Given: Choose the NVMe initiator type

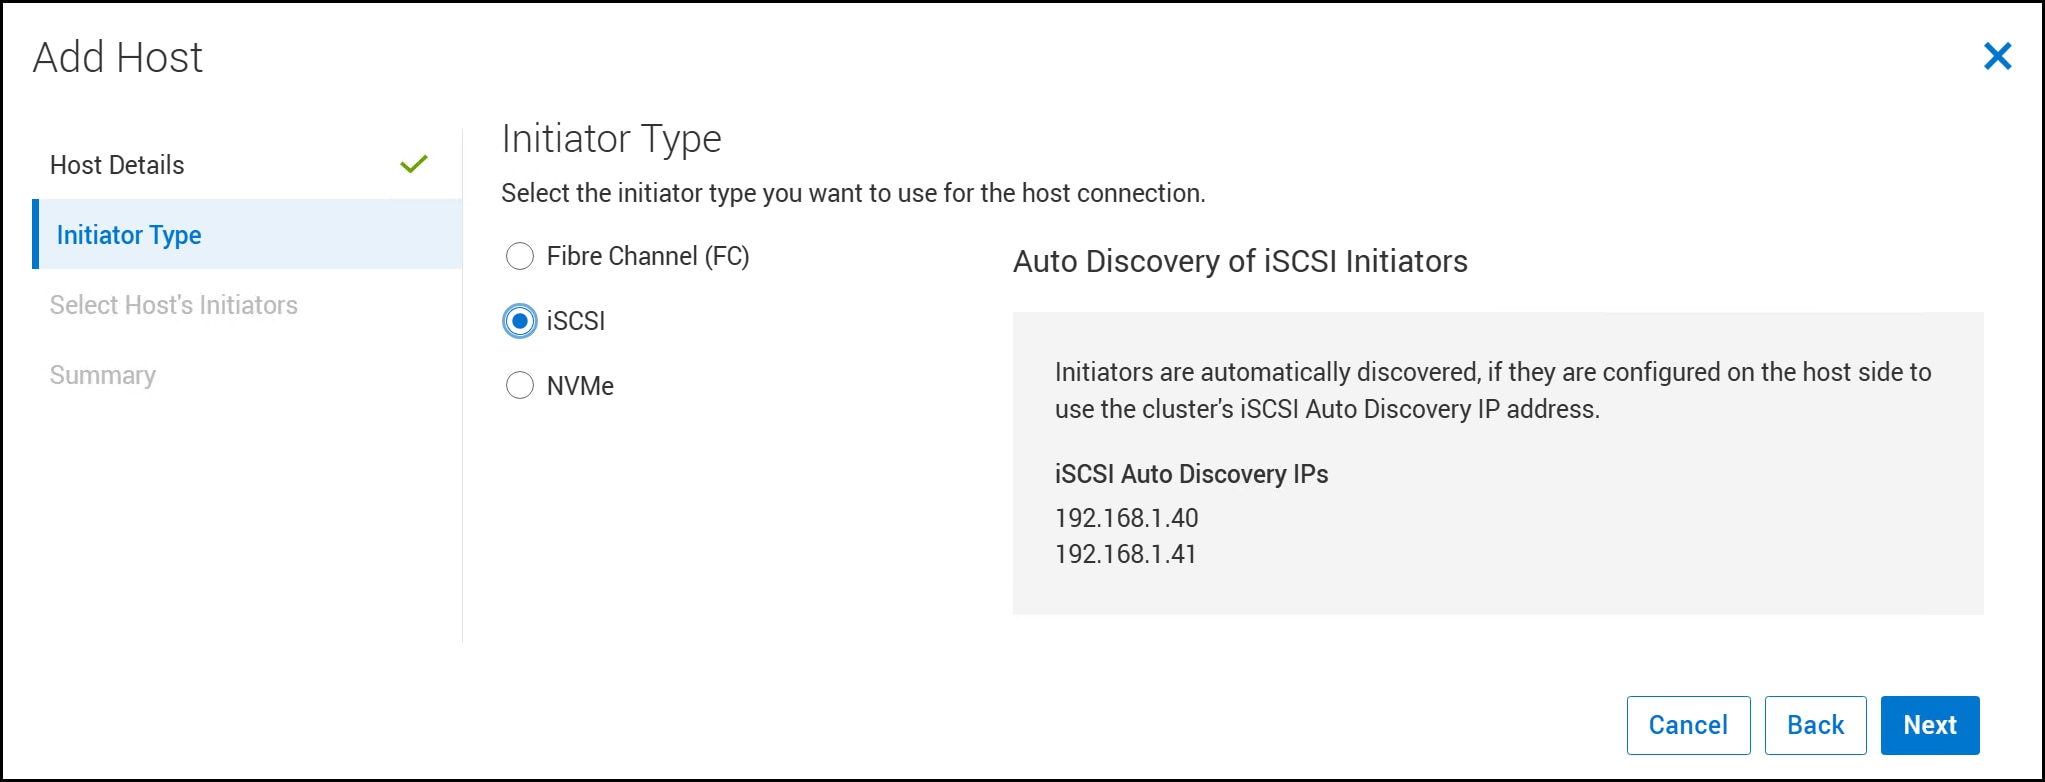Looking at the screenshot, I should coord(520,386).
